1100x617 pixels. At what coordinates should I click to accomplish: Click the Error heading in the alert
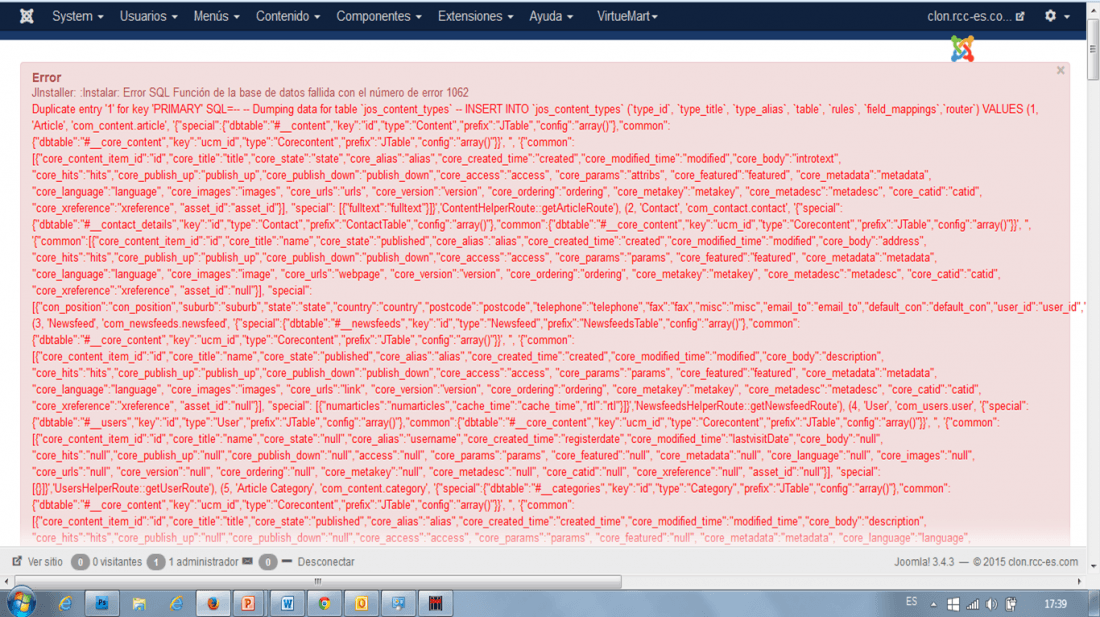46,78
